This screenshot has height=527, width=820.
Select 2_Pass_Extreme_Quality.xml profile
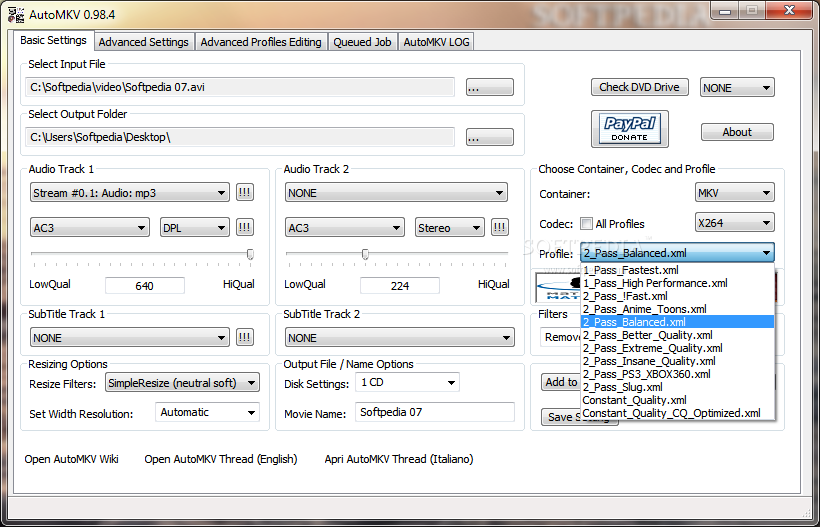pyautogui.click(x=677, y=348)
